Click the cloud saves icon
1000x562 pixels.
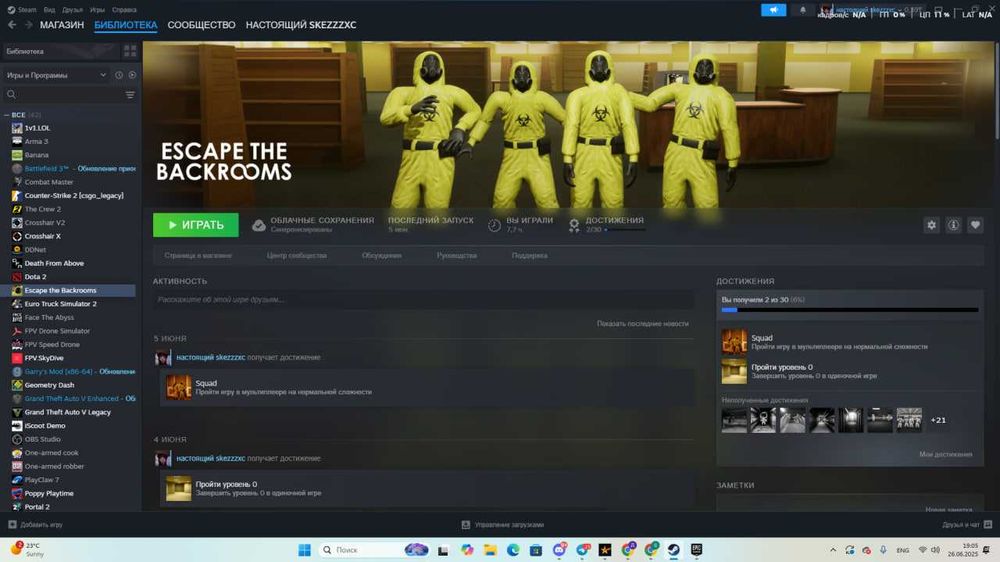258,225
